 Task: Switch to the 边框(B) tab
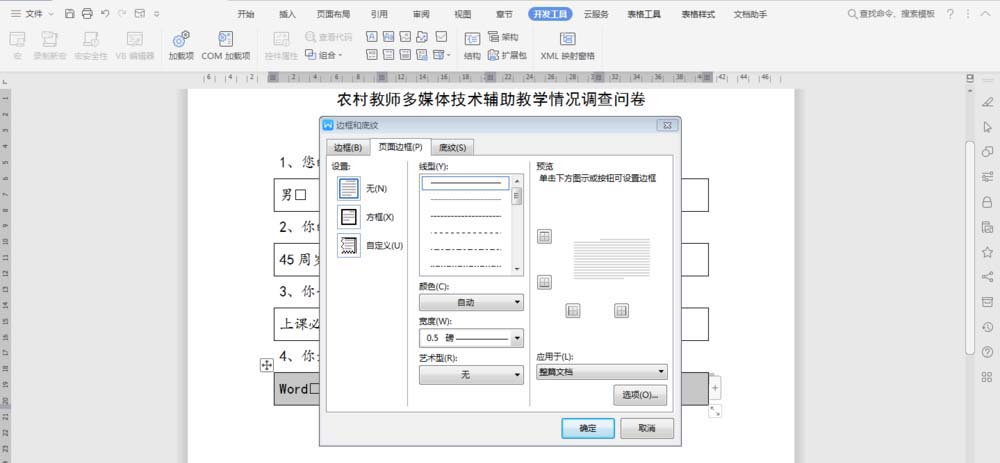tap(348, 148)
